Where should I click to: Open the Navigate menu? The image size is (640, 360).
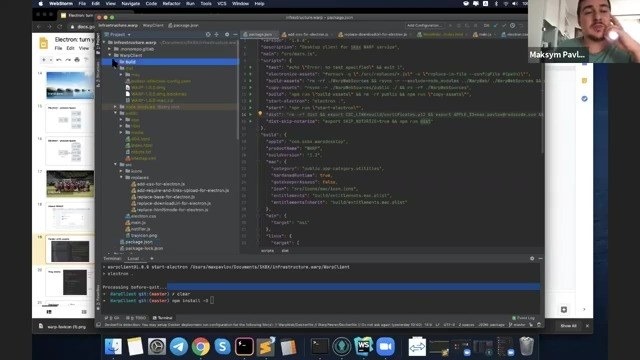click(x=131, y=4)
